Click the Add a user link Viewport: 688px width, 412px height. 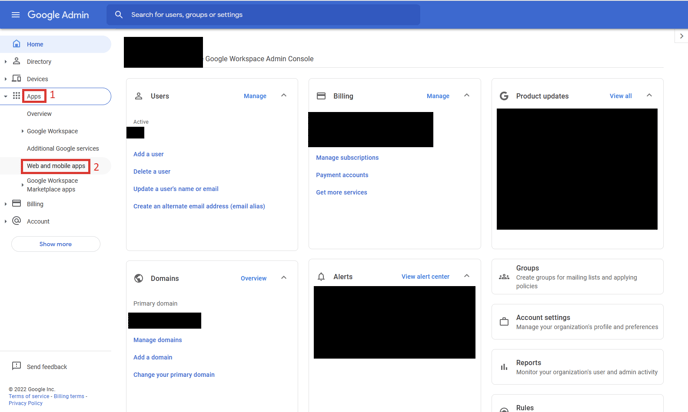tap(148, 154)
